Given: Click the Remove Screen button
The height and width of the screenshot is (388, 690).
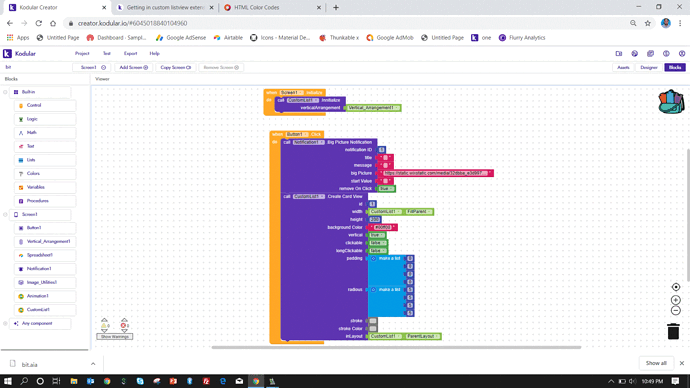Looking at the screenshot, I should coord(221,68).
